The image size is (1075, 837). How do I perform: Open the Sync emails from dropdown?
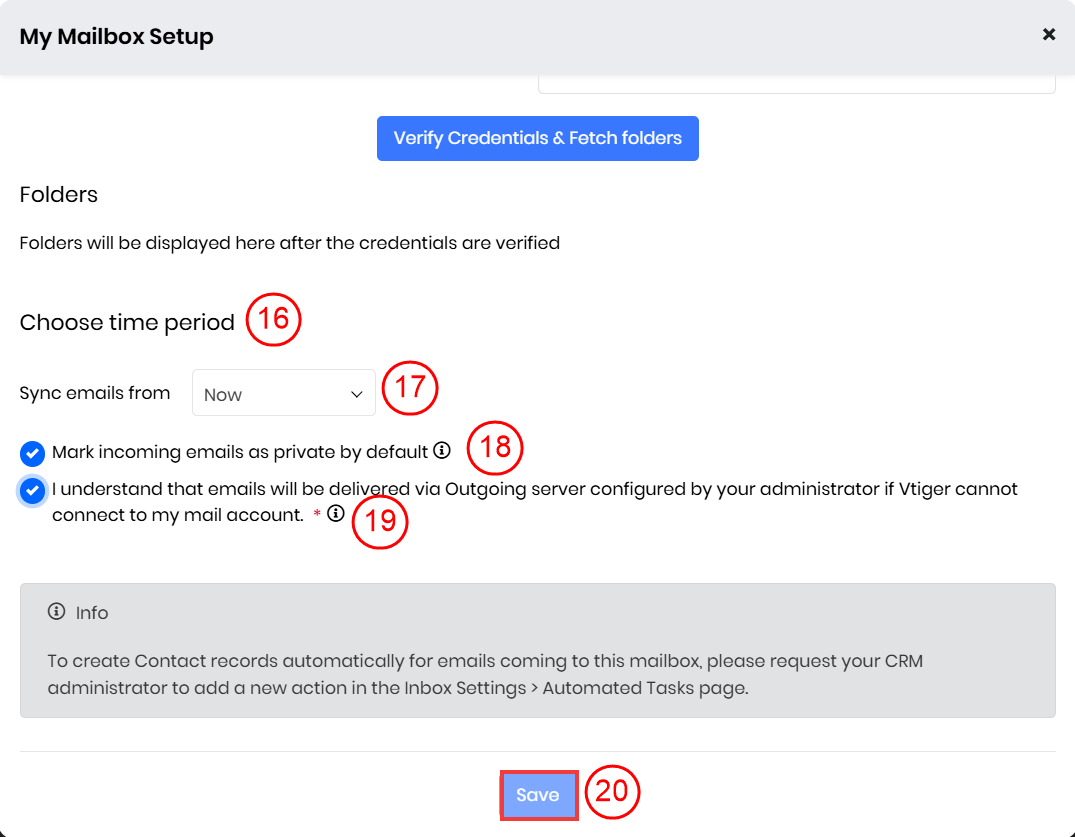pos(283,393)
